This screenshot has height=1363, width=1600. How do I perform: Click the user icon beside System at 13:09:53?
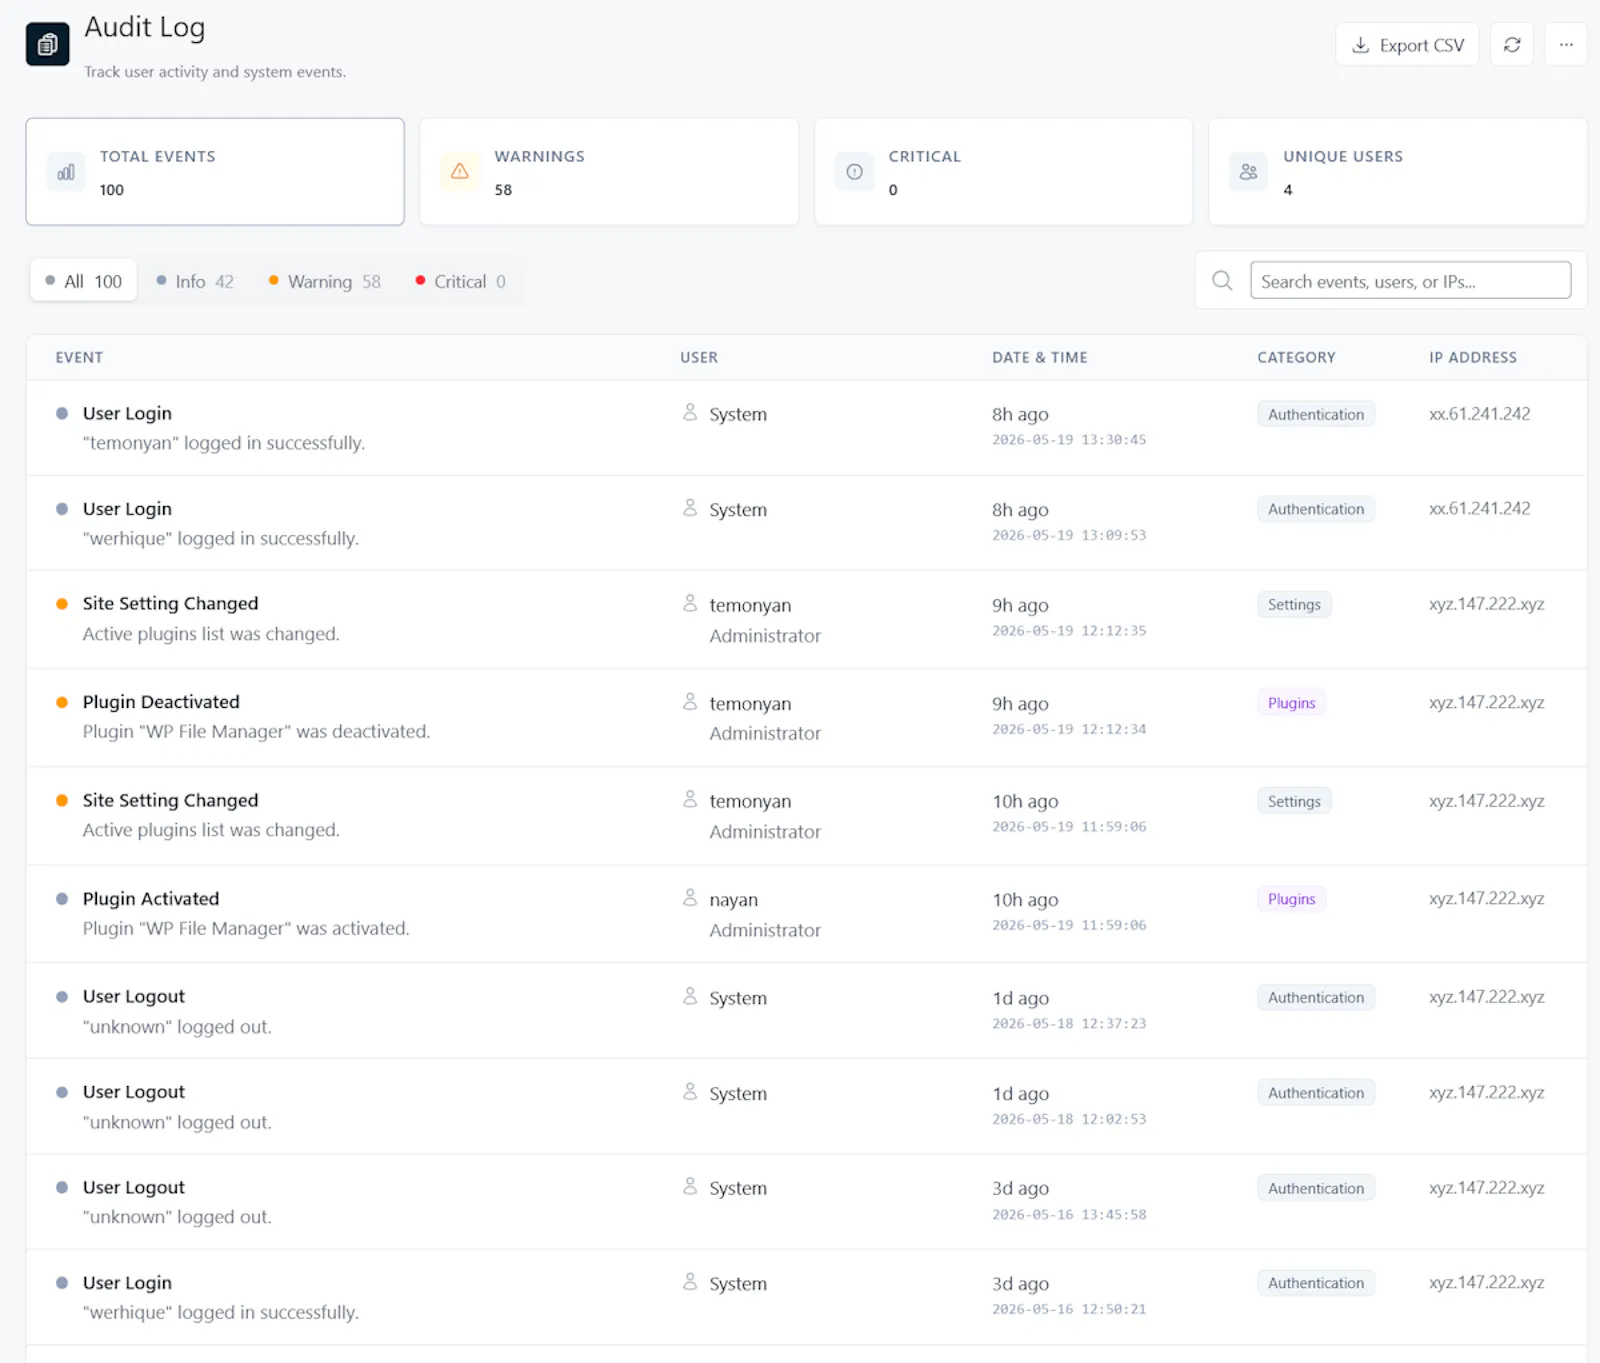click(x=690, y=508)
